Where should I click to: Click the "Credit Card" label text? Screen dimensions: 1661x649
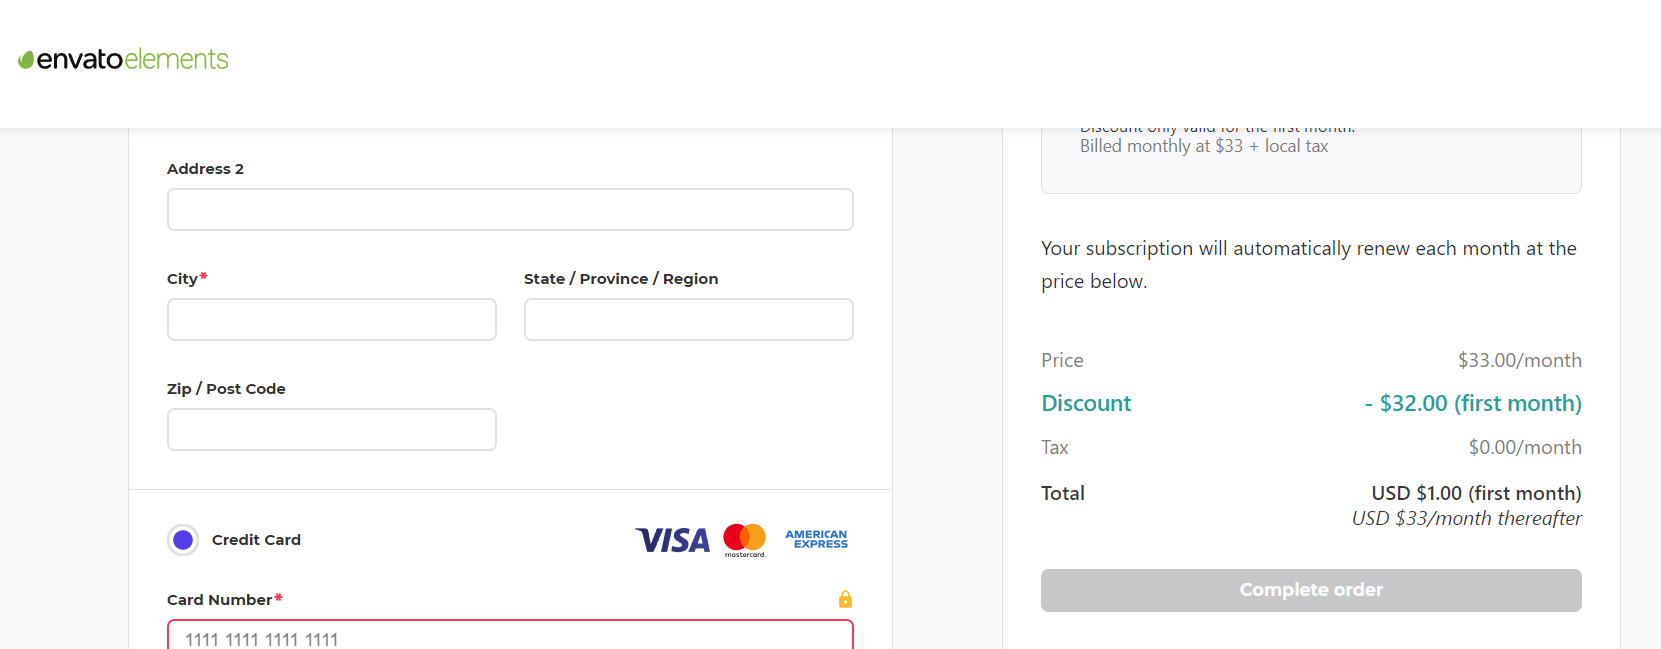256,540
